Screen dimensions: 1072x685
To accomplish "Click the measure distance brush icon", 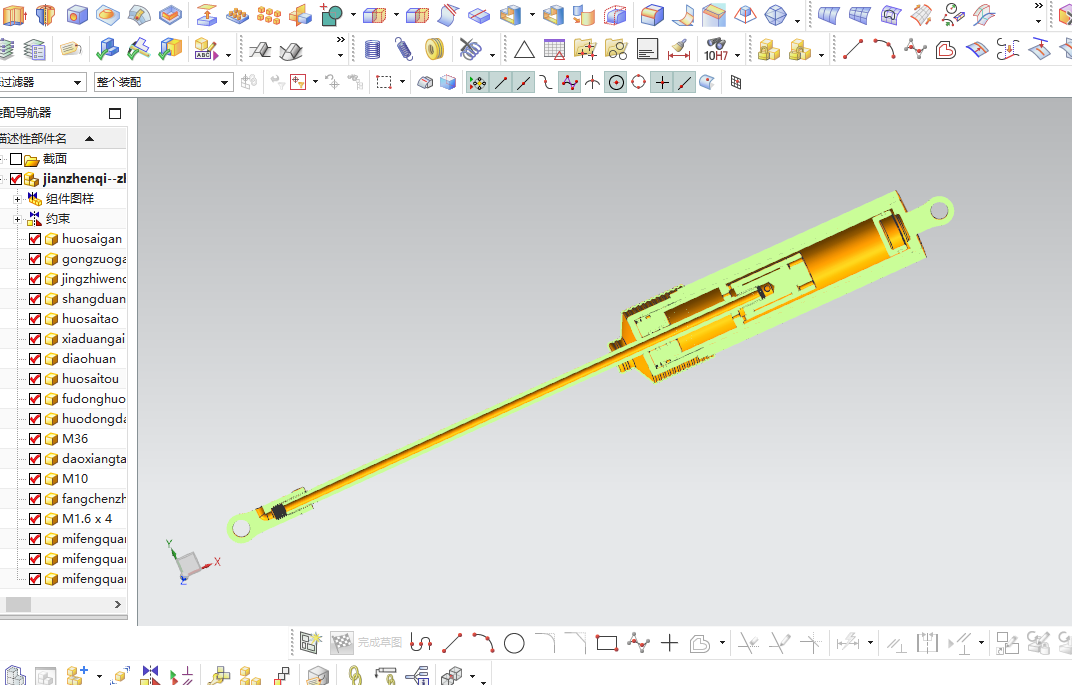I will pos(678,49).
